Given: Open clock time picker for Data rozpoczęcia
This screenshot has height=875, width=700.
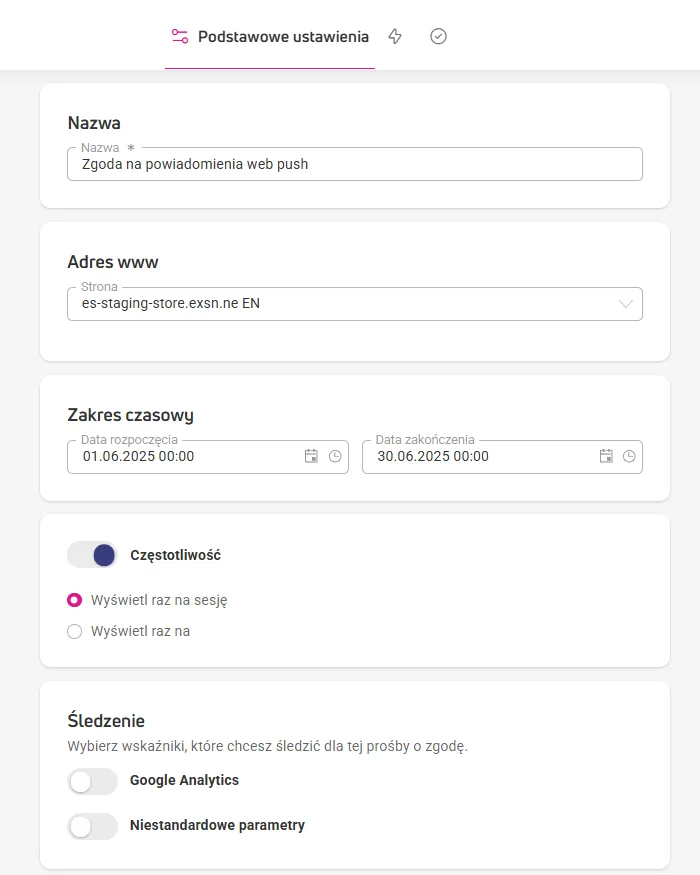Looking at the screenshot, I should pos(335,456).
